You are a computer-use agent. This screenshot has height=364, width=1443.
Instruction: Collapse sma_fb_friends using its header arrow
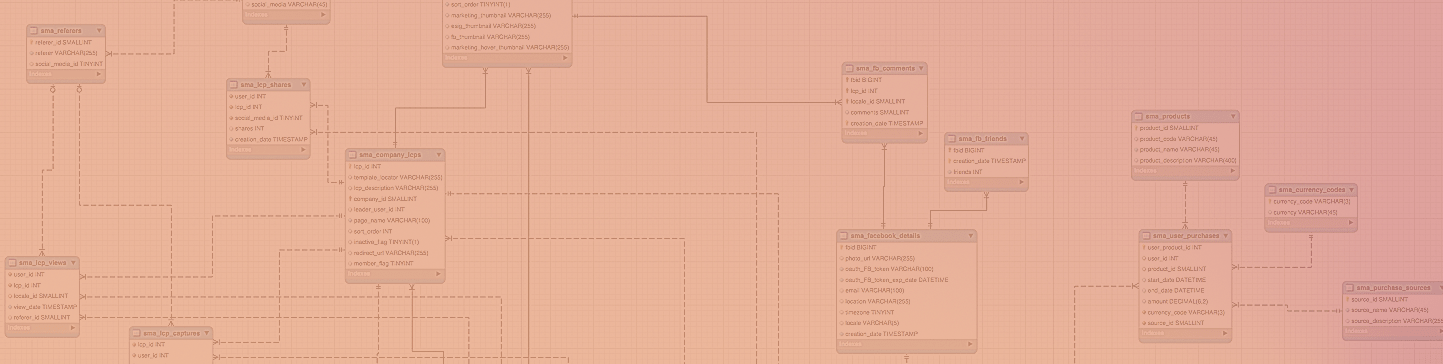click(1021, 138)
